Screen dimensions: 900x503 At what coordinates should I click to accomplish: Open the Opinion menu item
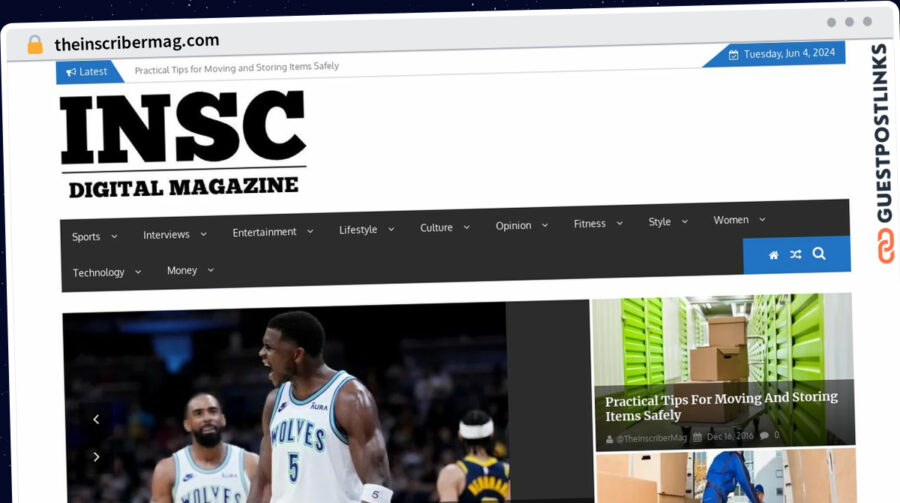tap(513, 226)
